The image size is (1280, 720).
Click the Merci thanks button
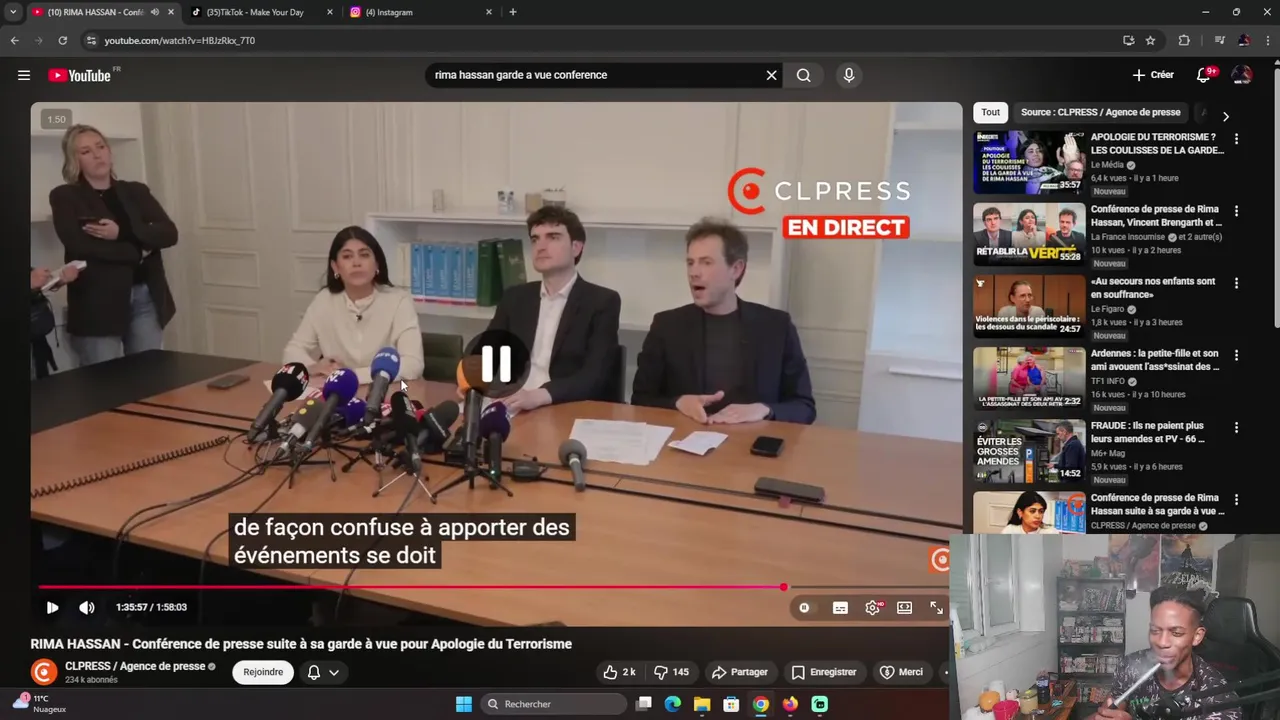pos(901,672)
